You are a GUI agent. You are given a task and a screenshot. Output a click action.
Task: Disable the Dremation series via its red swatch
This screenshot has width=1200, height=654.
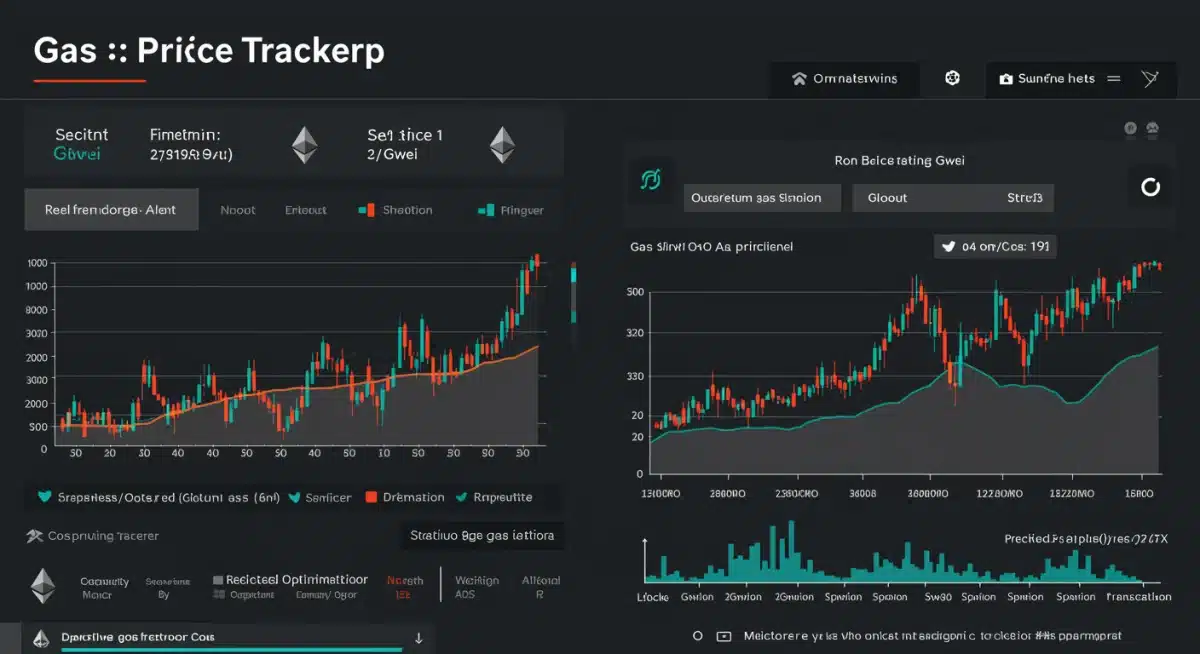(x=369, y=497)
